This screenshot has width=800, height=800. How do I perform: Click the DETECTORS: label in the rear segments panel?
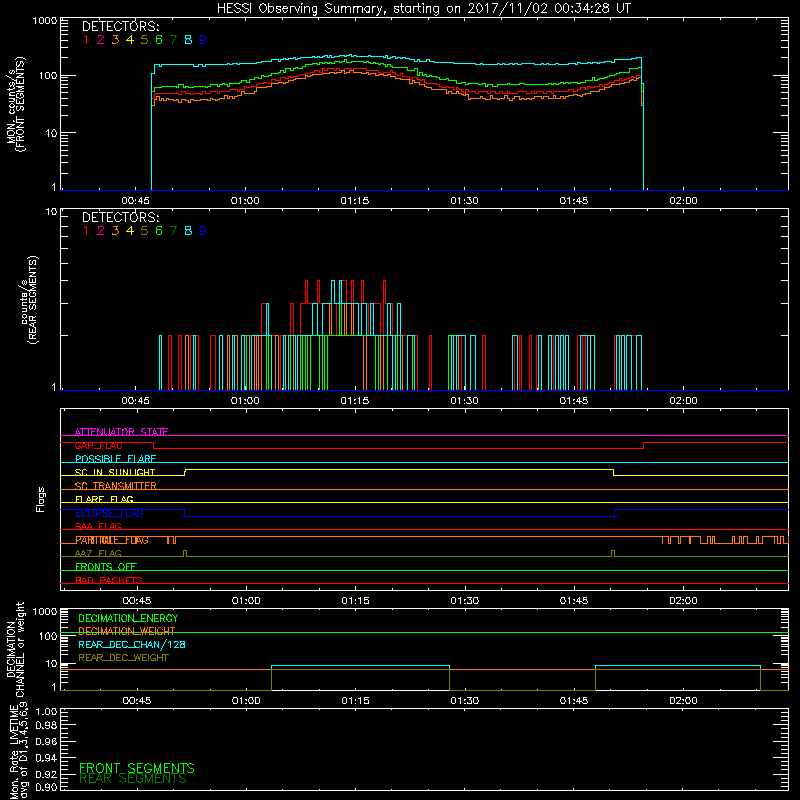[120, 217]
